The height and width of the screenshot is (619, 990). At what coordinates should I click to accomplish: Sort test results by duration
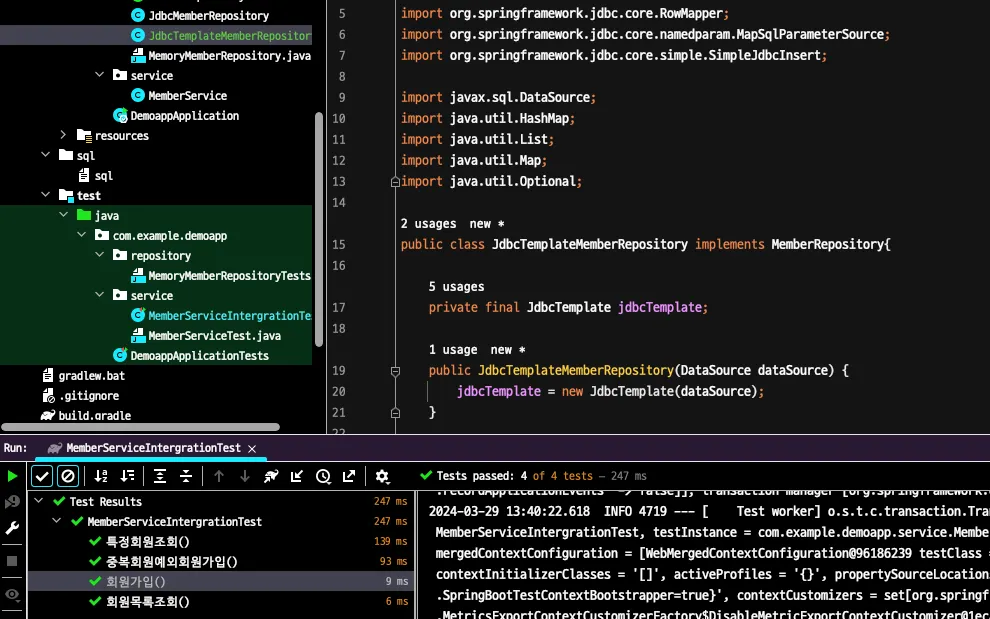[127, 477]
